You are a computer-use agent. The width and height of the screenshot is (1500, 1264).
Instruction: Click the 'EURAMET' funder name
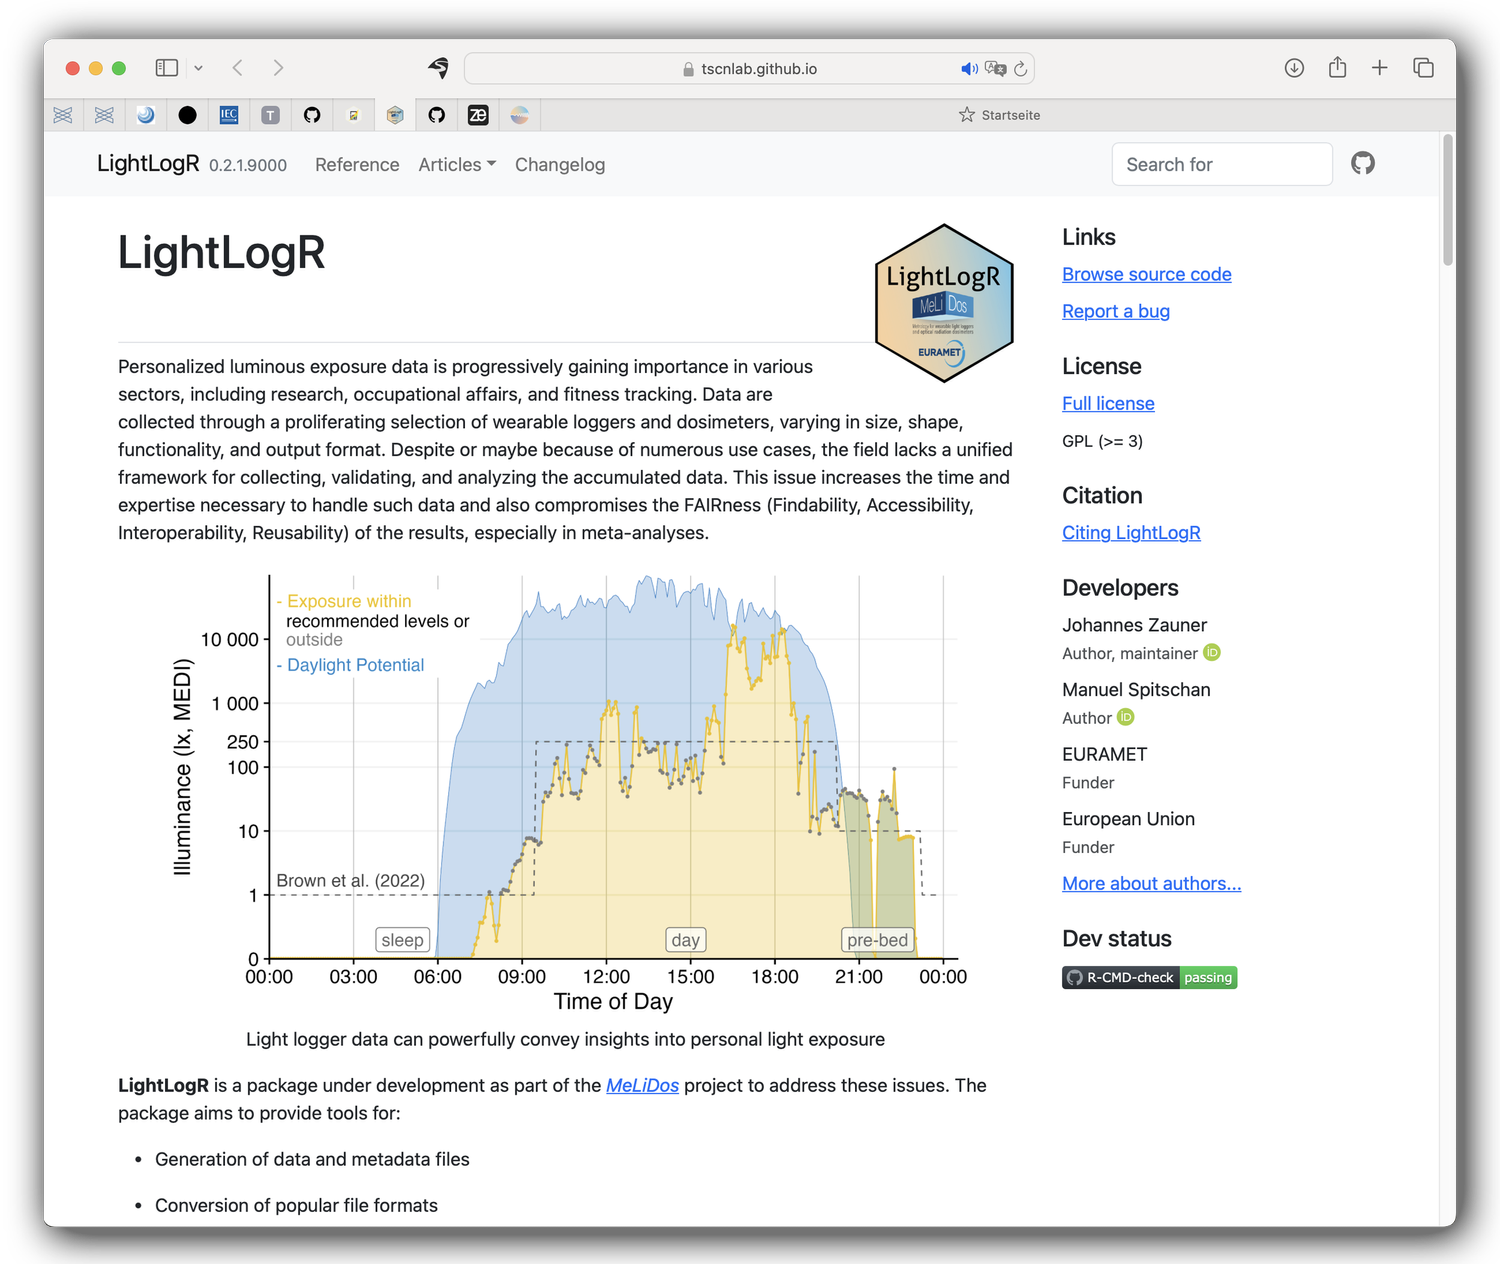click(x=1104, y=754)
